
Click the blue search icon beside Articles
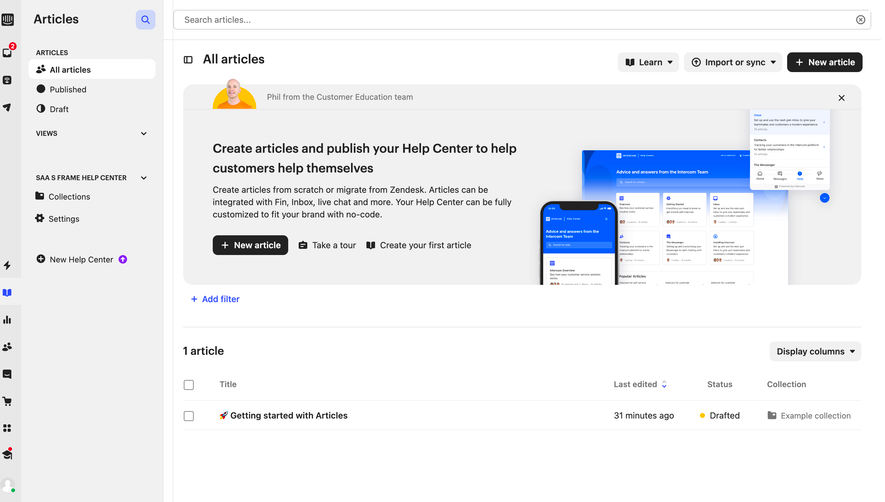point(145,20)
